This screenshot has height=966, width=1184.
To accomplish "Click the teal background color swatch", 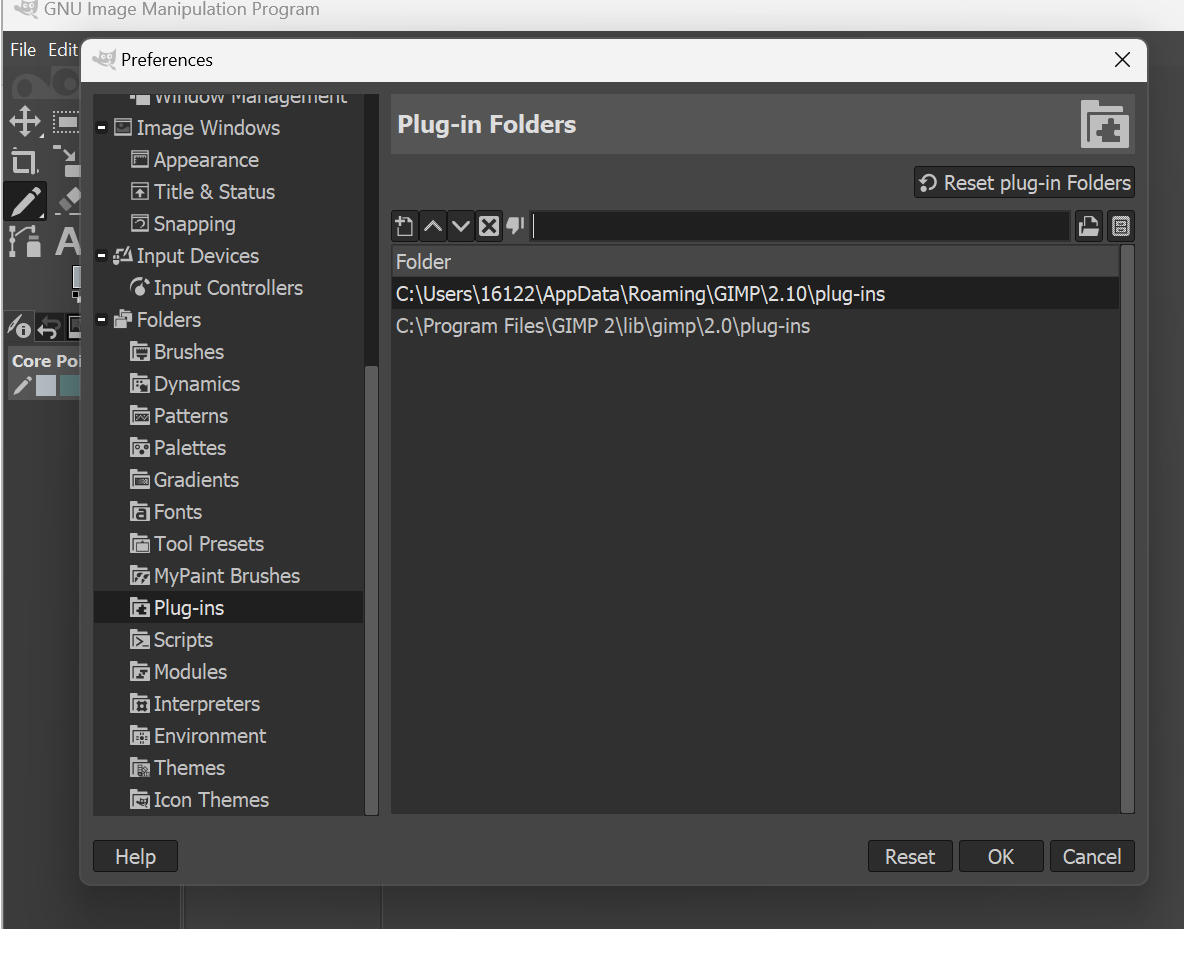I will (70, 385).
